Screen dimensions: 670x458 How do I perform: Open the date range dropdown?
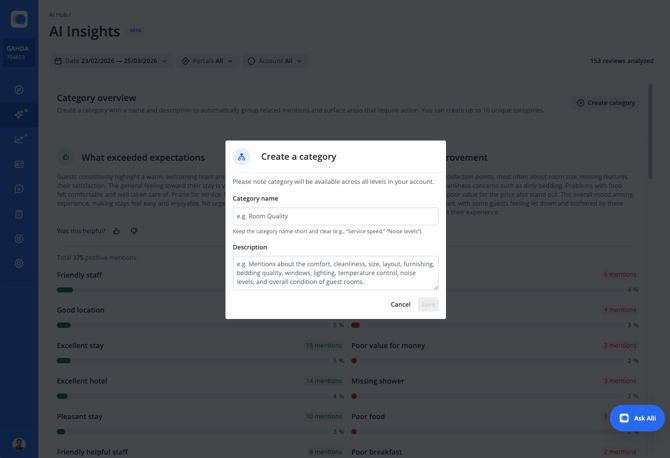click(x=111, y=61)
